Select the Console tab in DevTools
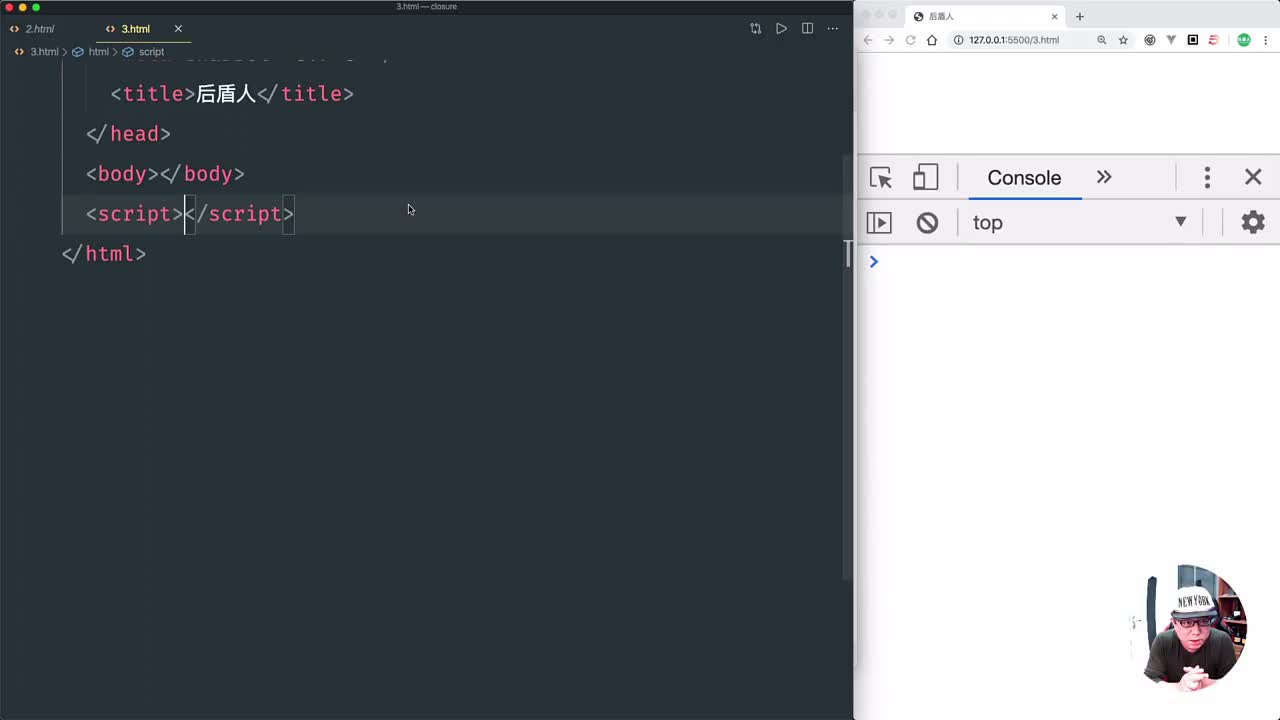1280x720 pixels. pyautogui.click(x=1024, y=178)
